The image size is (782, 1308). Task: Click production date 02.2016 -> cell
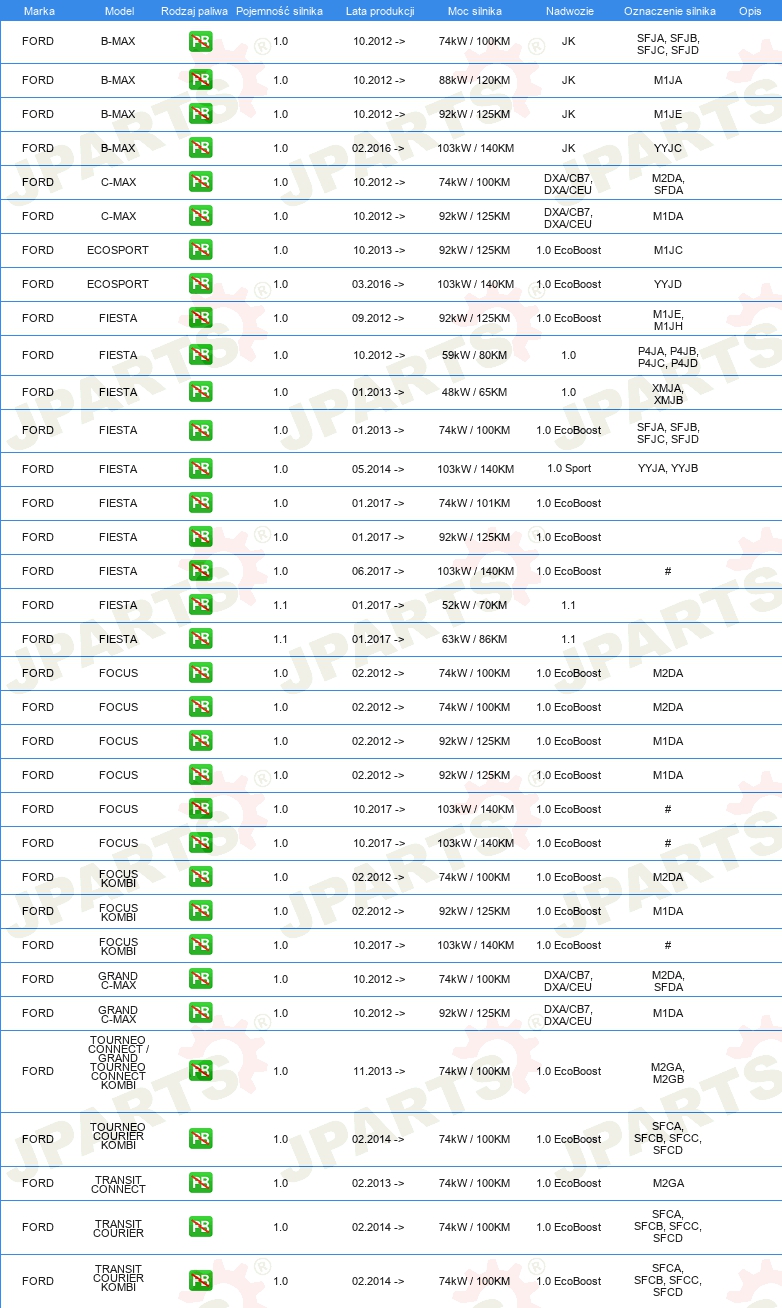coord(379,148)
